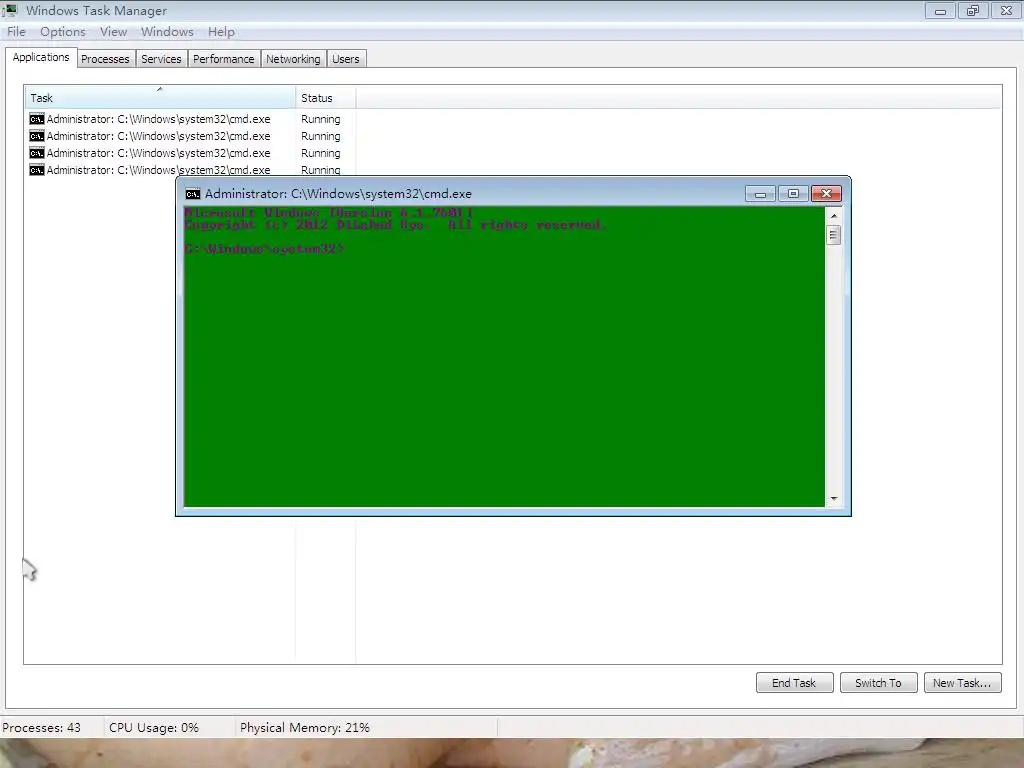
Task: Switch to the Networking tab
Action: (293, 59)
